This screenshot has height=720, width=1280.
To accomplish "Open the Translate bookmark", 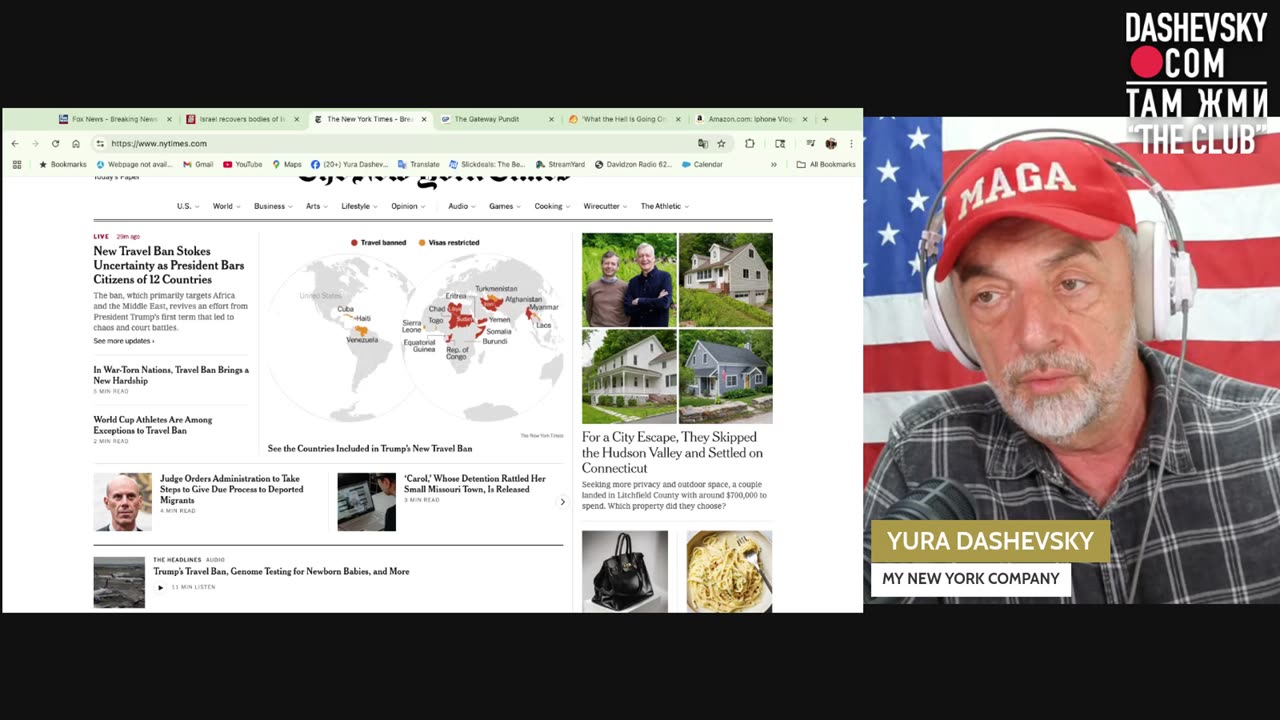I will [418, 164].
